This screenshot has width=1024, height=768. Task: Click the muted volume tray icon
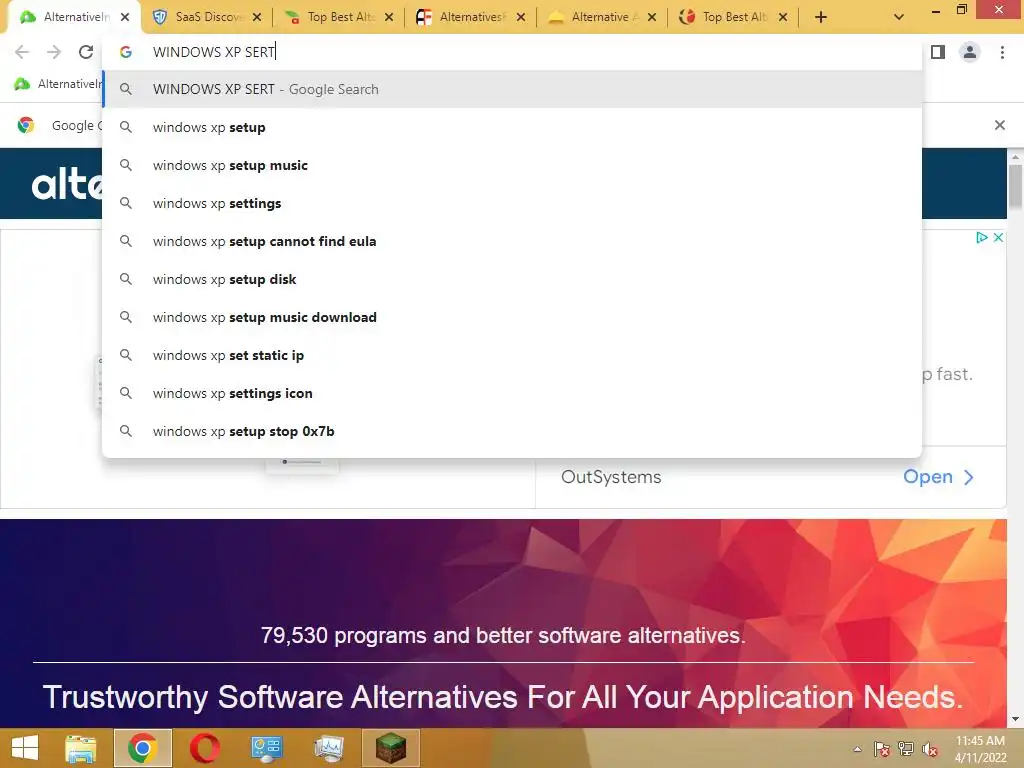pos(930,749)
